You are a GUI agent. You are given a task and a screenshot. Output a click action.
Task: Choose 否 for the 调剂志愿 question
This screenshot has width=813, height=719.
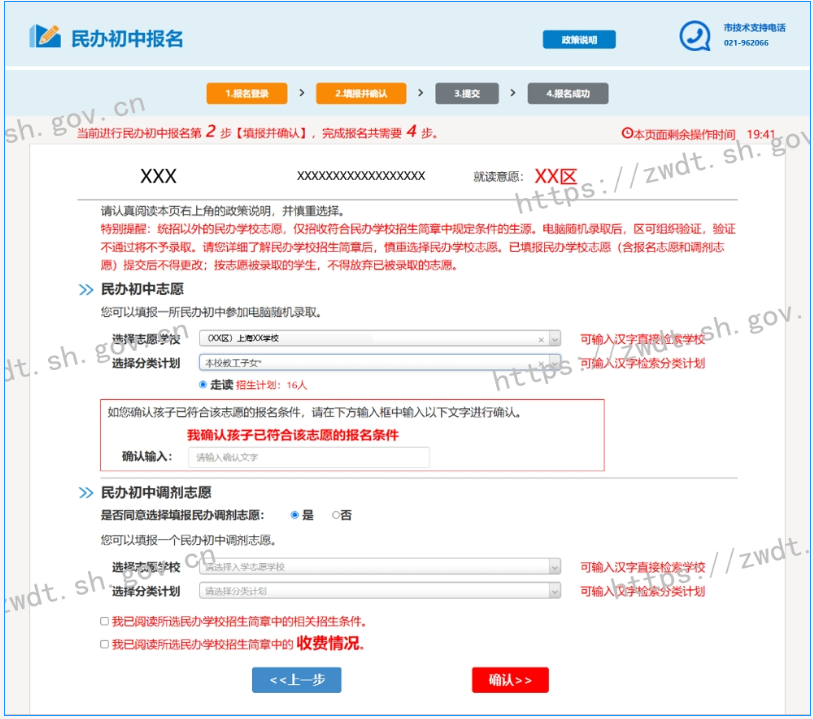pyautogui.click(x=336, y=516)
